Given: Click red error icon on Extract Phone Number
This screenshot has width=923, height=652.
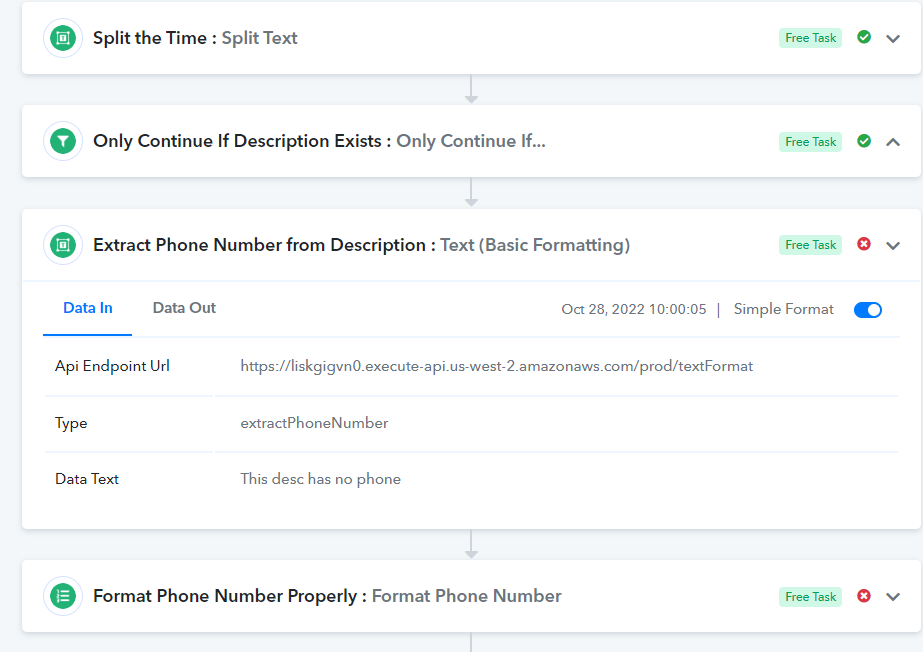Looking at the screenshot, I should pos(864,244).
